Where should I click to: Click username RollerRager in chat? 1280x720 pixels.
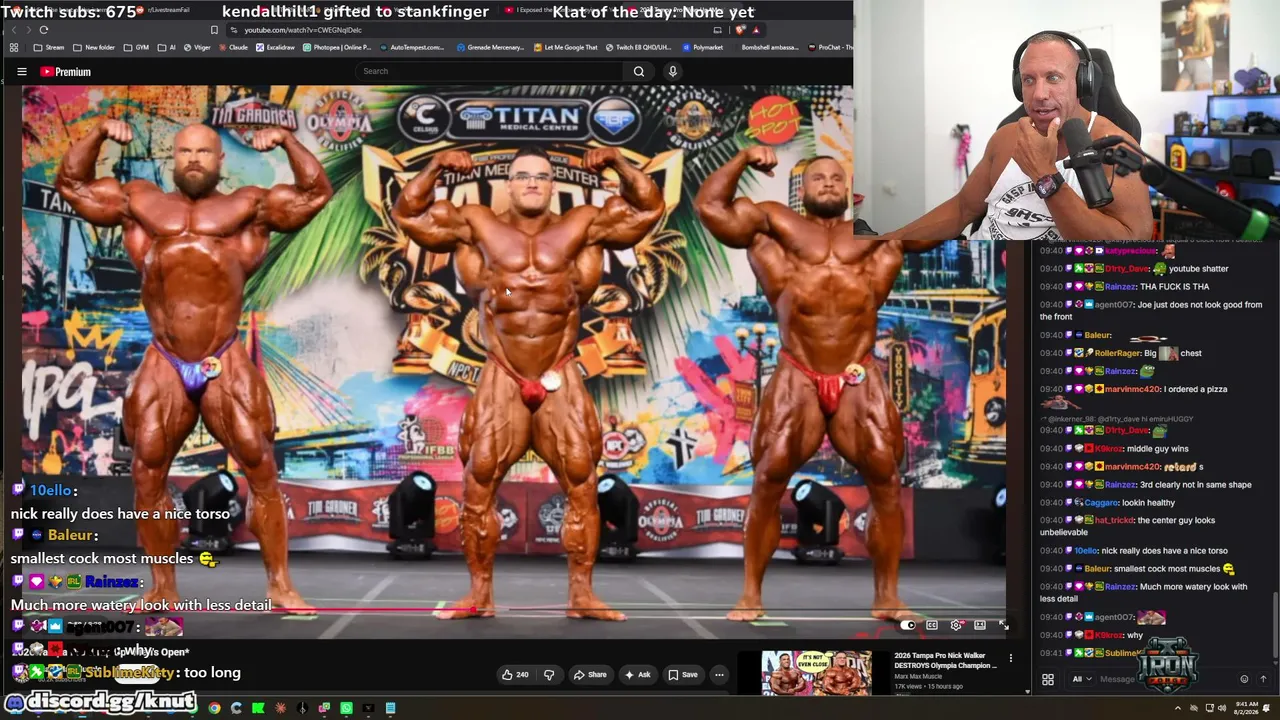pyautogui.click(x=1117, y=353)
